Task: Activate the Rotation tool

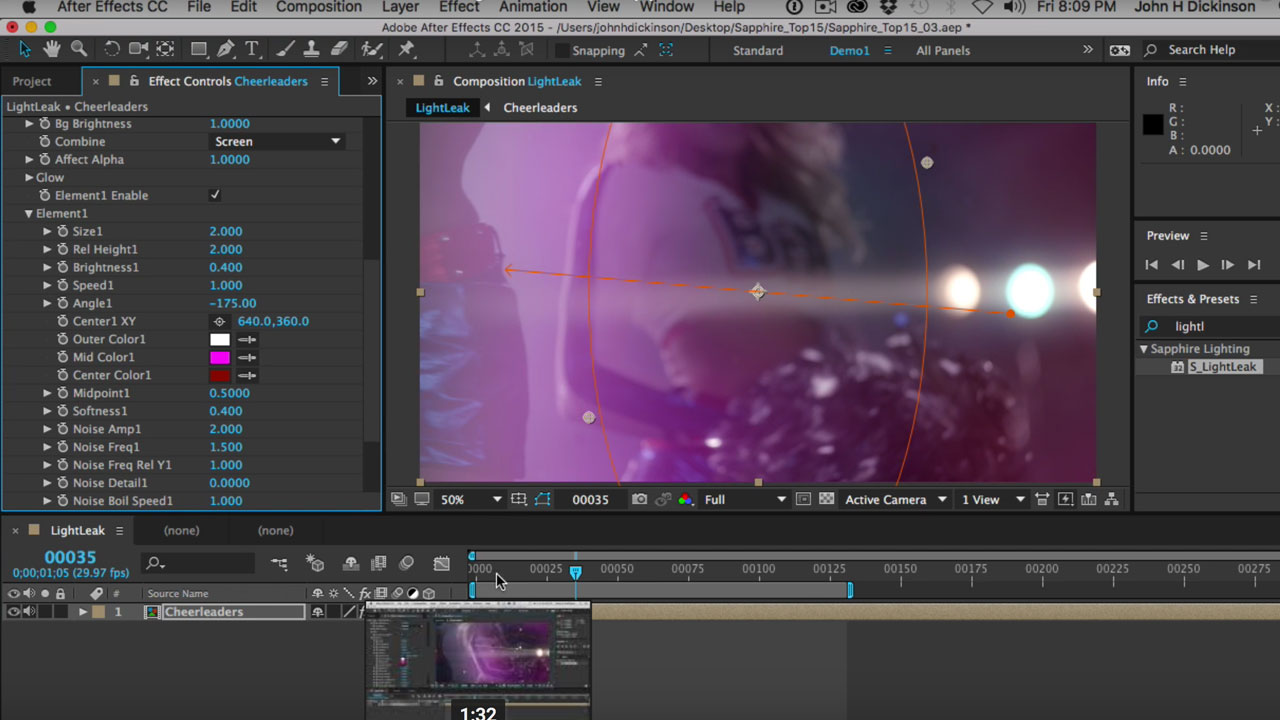Action: coord(112,49)
